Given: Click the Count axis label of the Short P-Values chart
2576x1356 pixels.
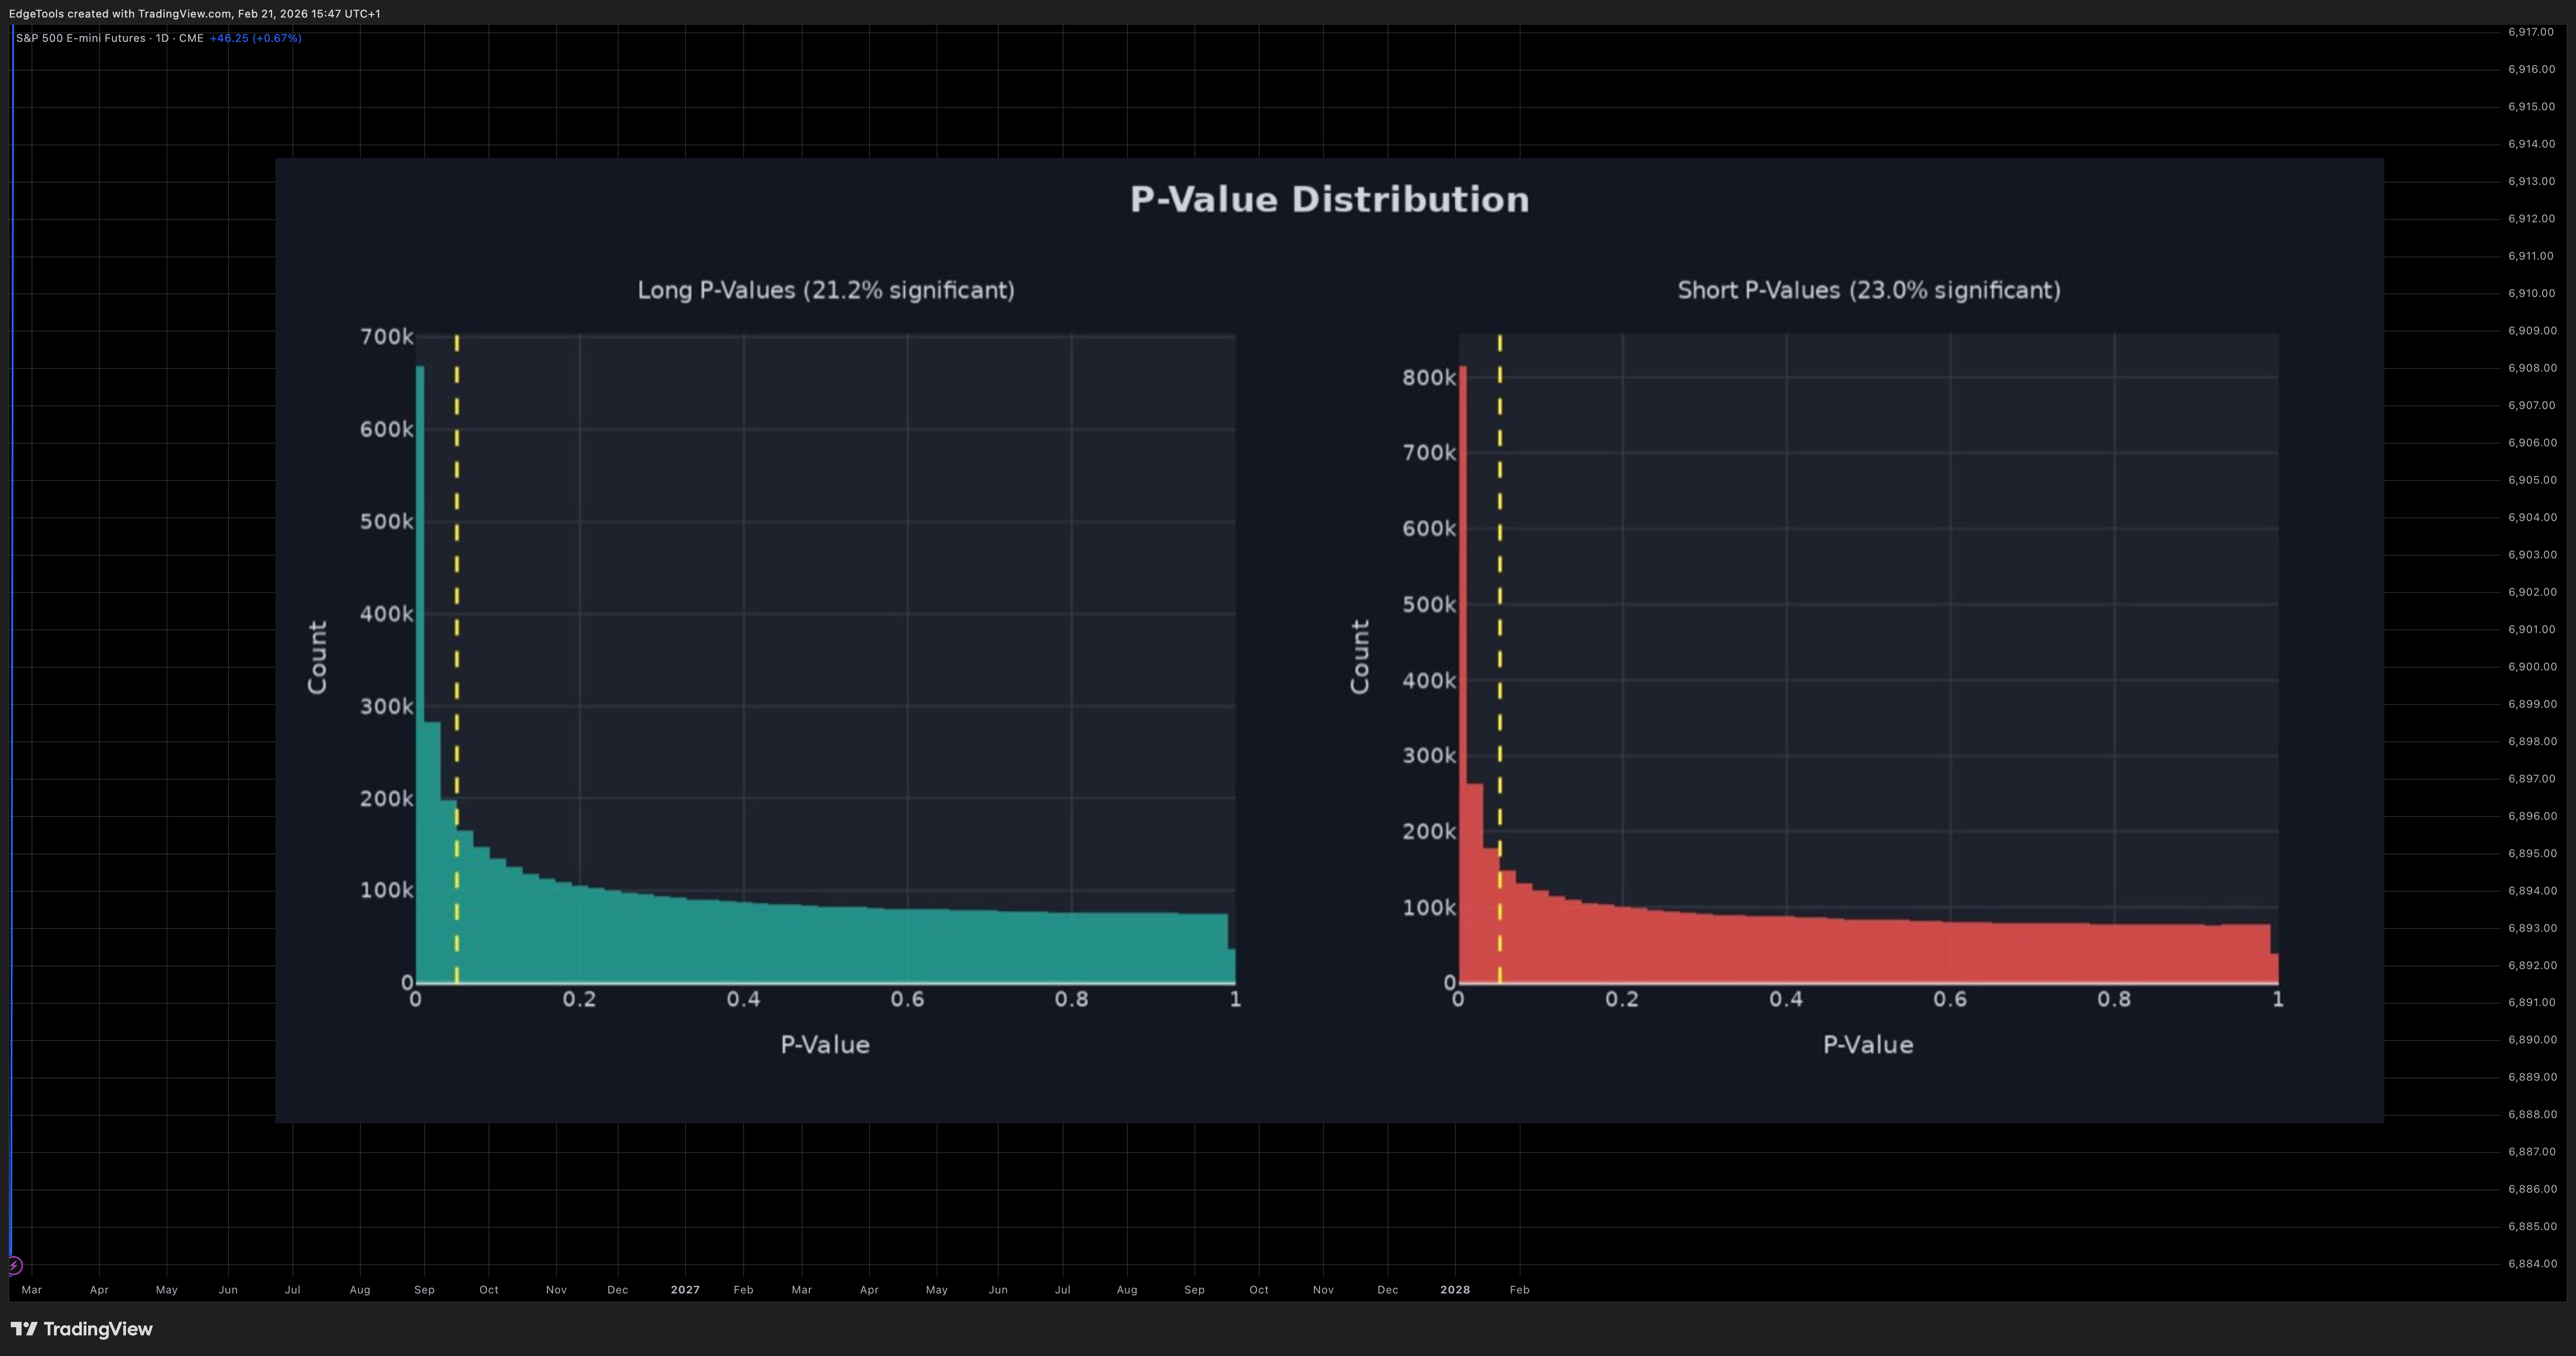Looking at the screenshot, I should coord(1360,657).
